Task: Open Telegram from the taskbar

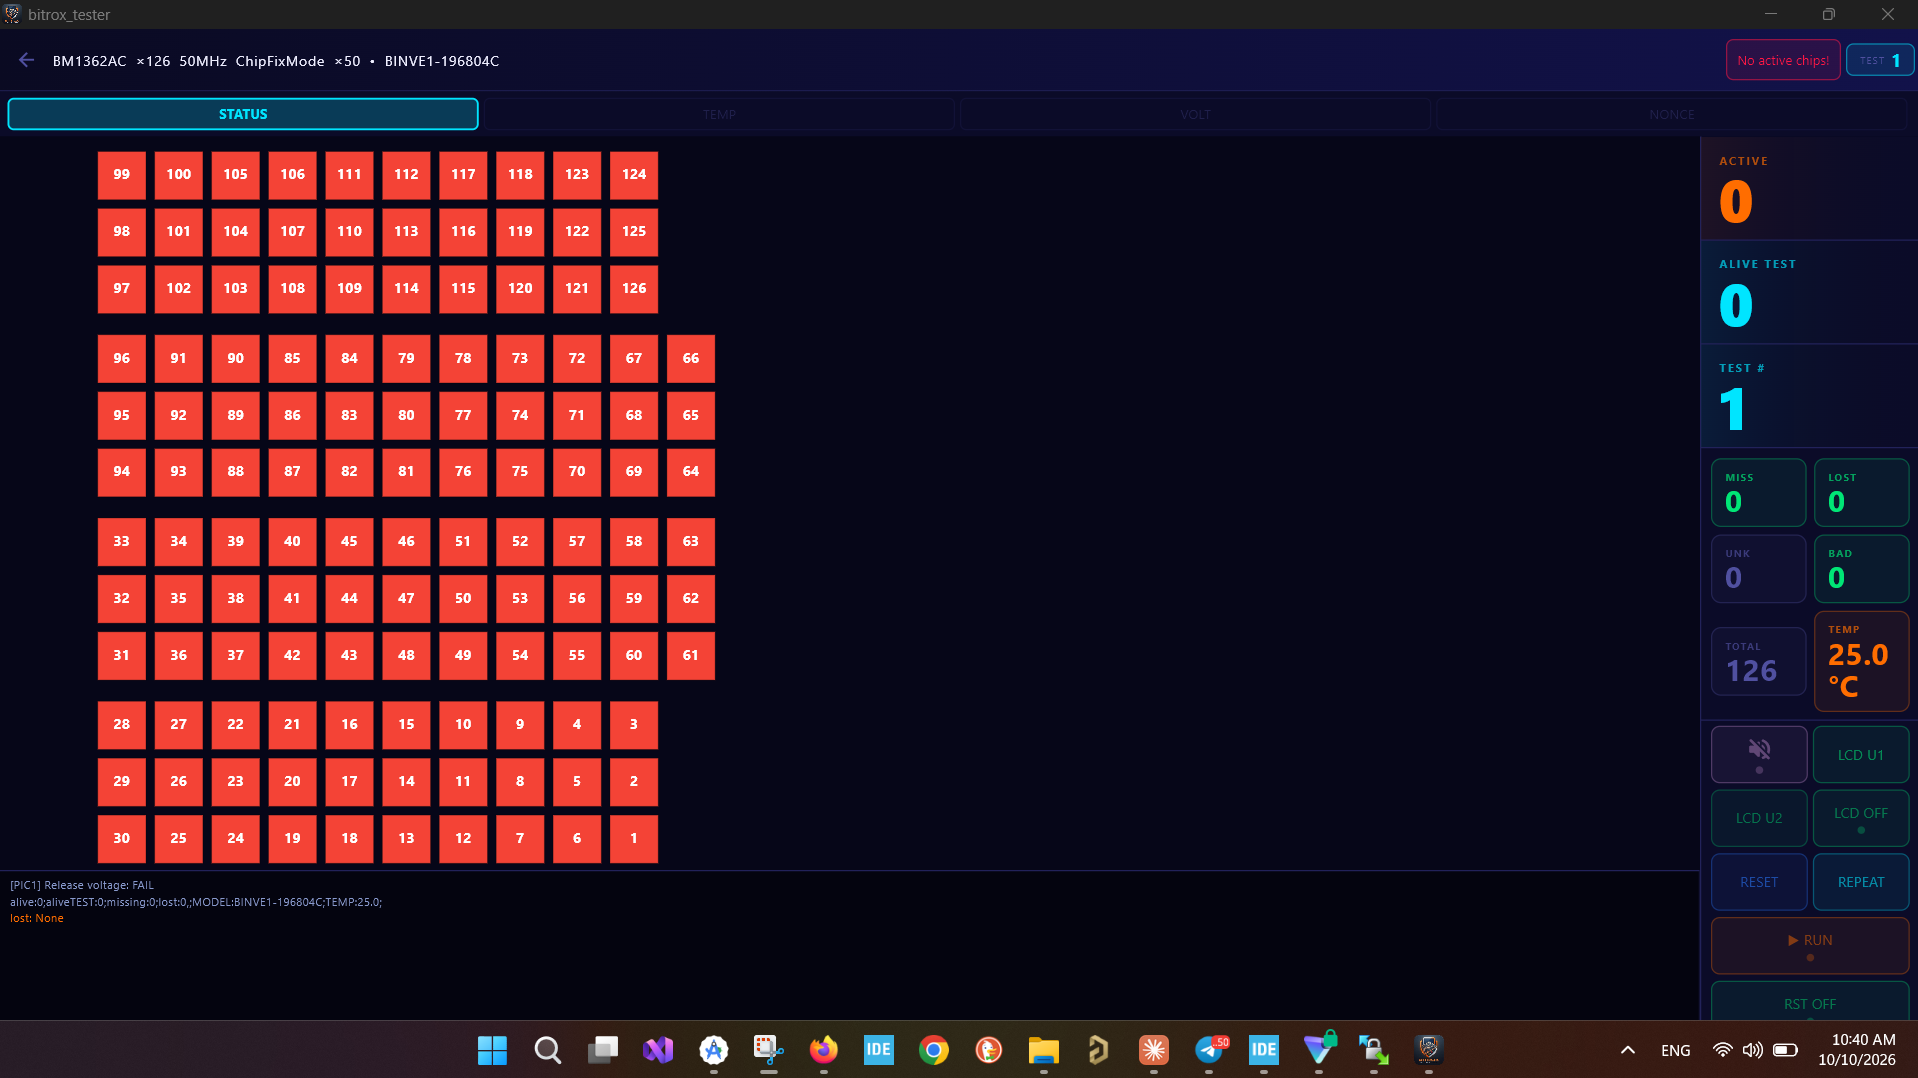Action: [x=1210, y=1050]
